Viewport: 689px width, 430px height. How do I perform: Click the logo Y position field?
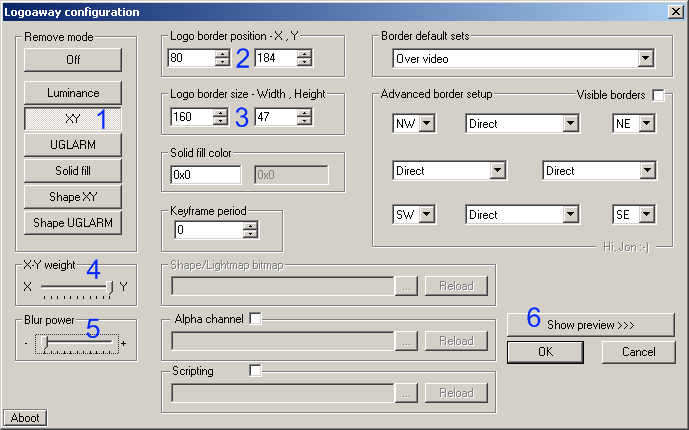click(276, 58)
